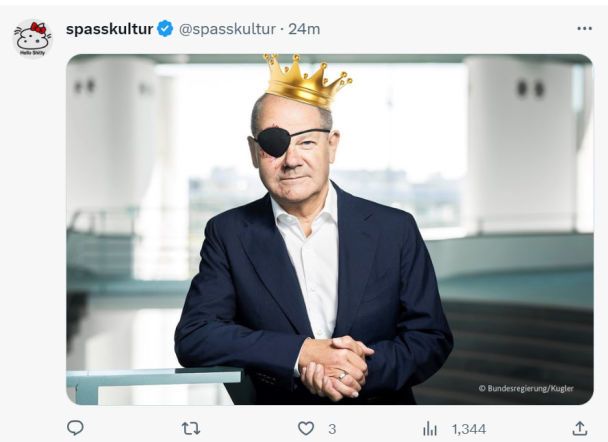Open view analytics bar-chart icon
The width and height of the screenshot is (608, 442).
click(x=430, y=428)
